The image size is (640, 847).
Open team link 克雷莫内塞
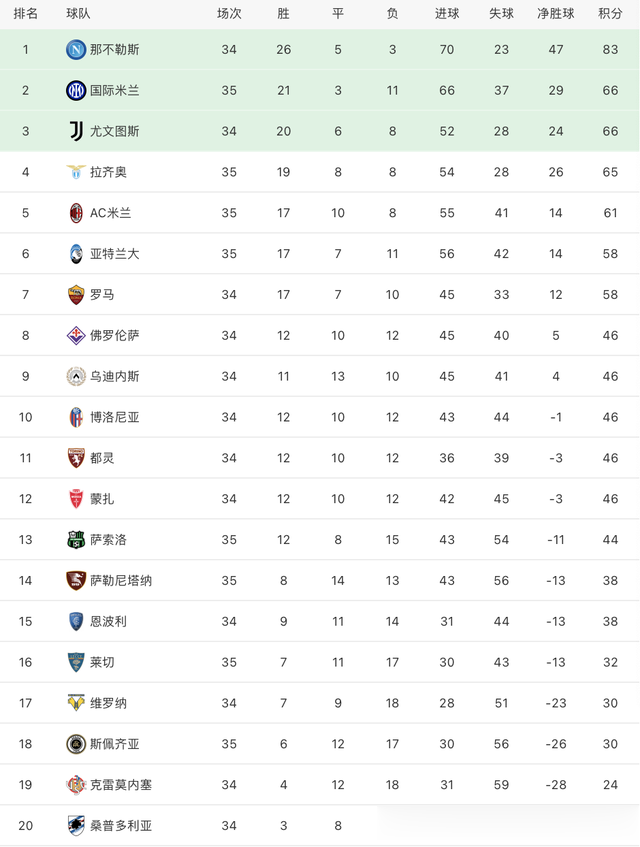pos(121,785)
